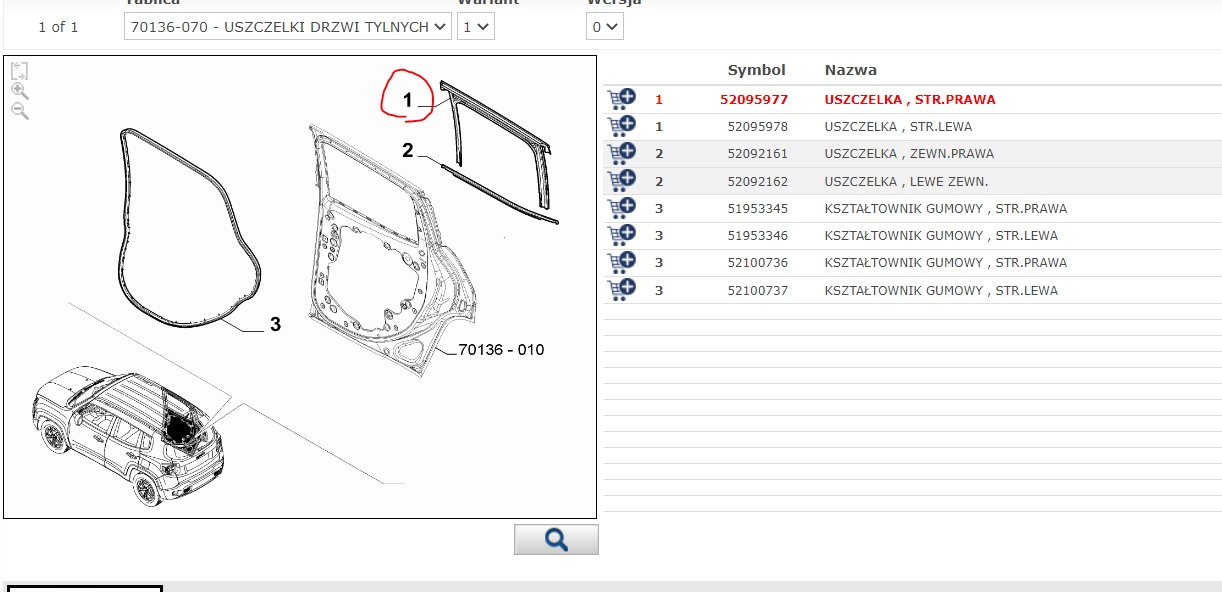1222x592 pixels.
Task: Select row USZCZELKA , STR.LEWA
Action: (x=912, y=126)
